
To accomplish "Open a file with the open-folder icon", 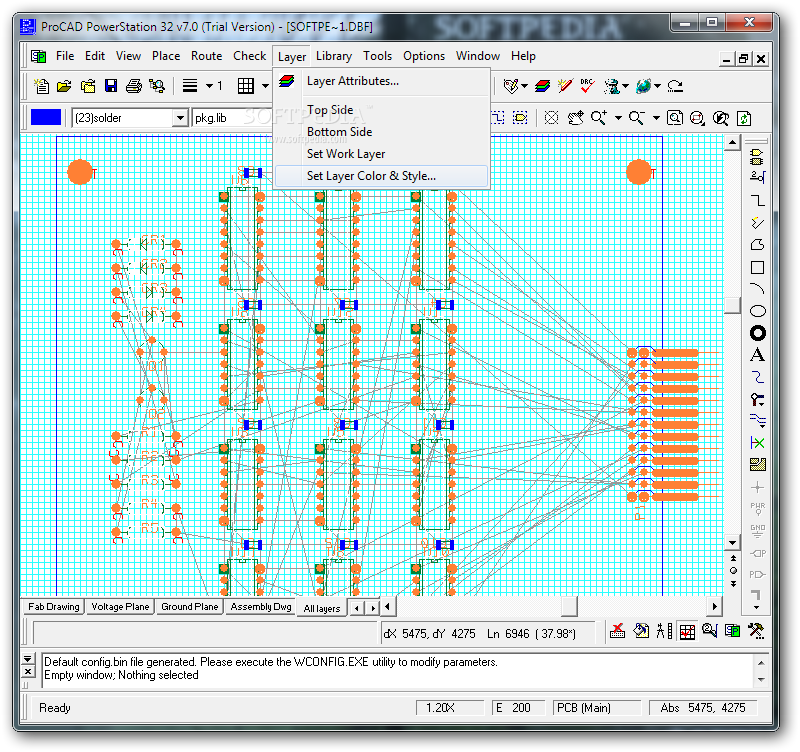I will 64,86.
